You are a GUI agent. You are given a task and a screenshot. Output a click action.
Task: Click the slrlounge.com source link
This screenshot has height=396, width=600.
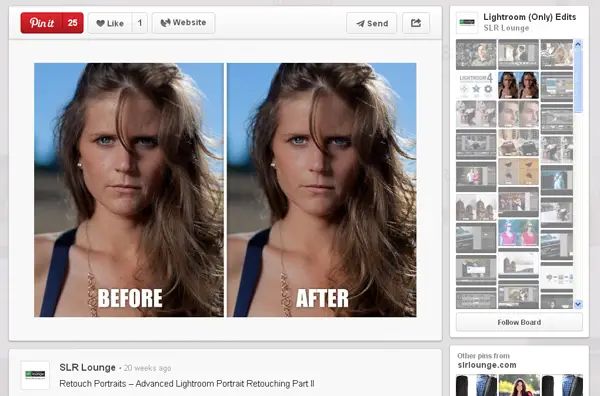(487, 365)
